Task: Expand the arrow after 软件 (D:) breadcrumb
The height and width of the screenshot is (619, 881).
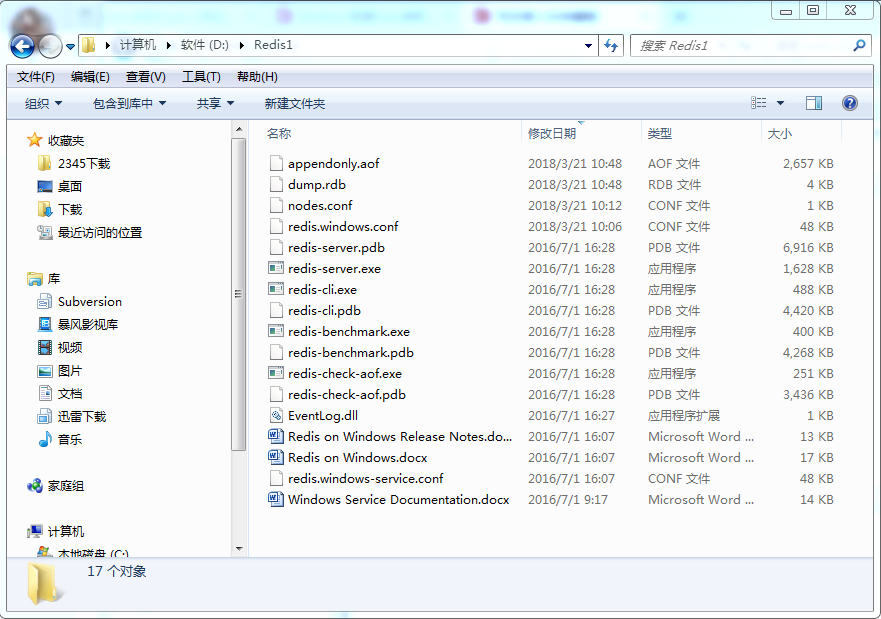Action: [242, 45]
